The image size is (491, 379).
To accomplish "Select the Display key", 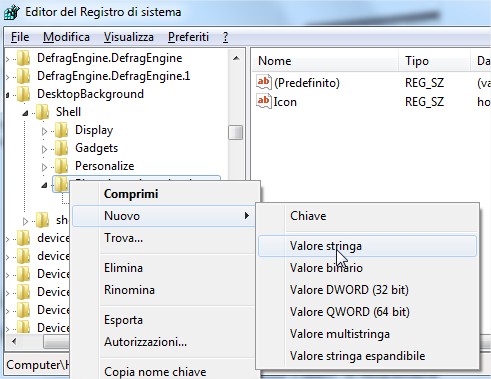I will click(x=94, y=130).
